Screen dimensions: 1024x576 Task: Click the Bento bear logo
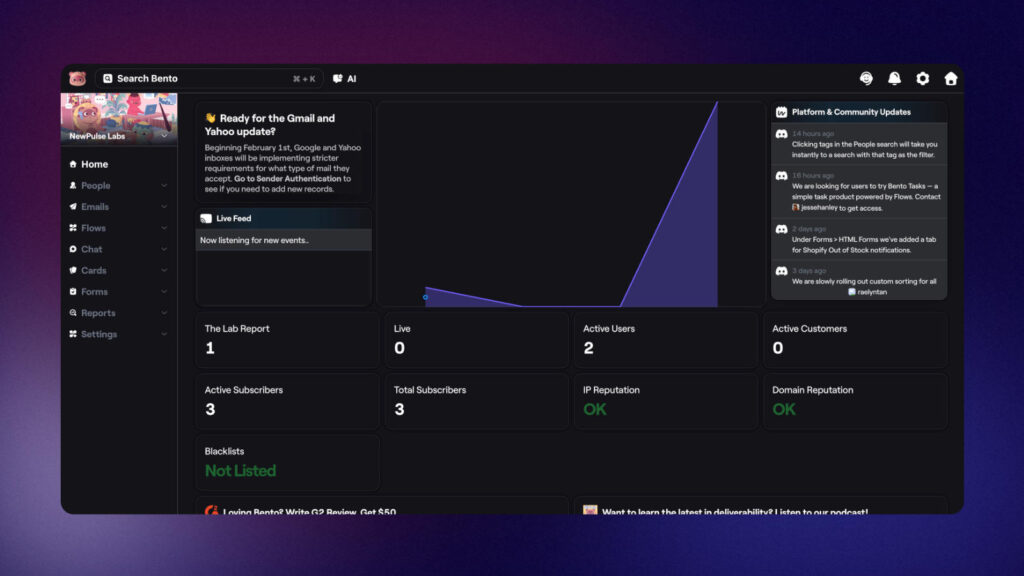coord(77,78)
